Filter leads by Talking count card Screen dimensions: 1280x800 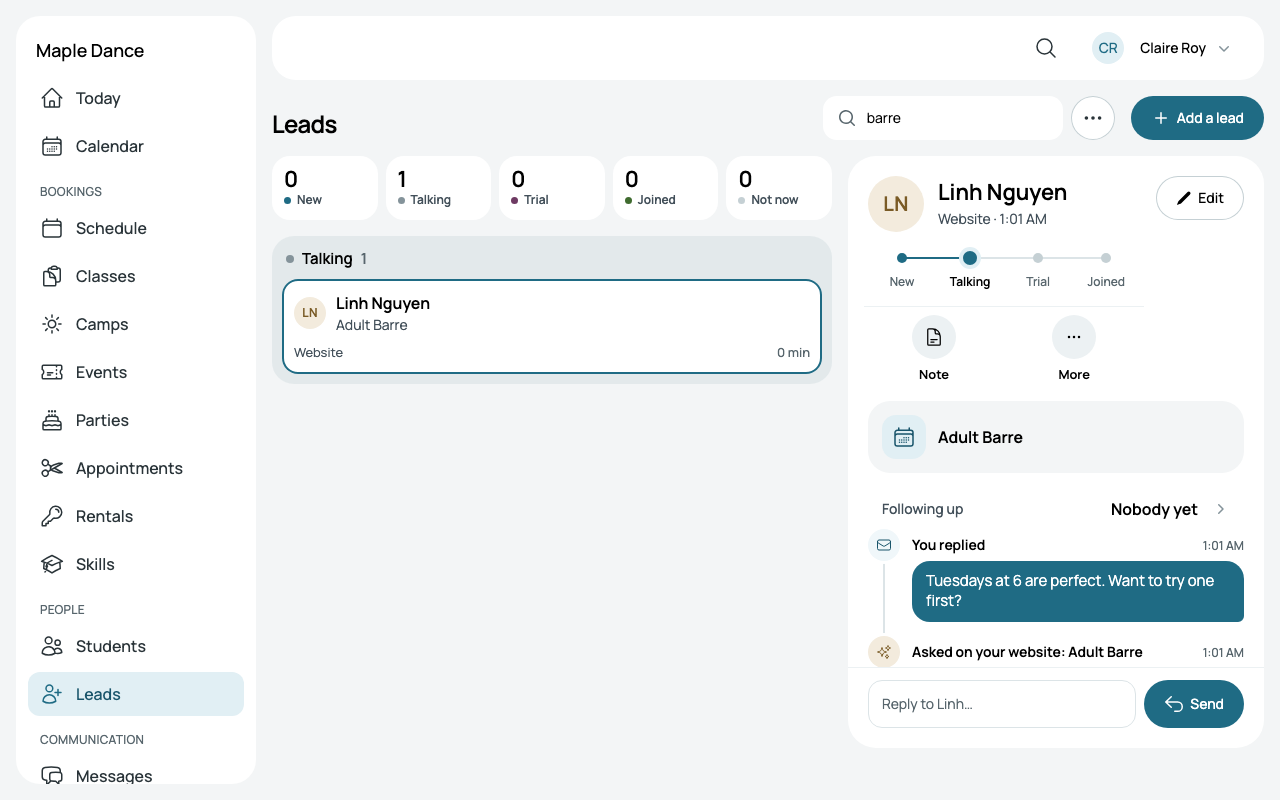click(438, 188)
